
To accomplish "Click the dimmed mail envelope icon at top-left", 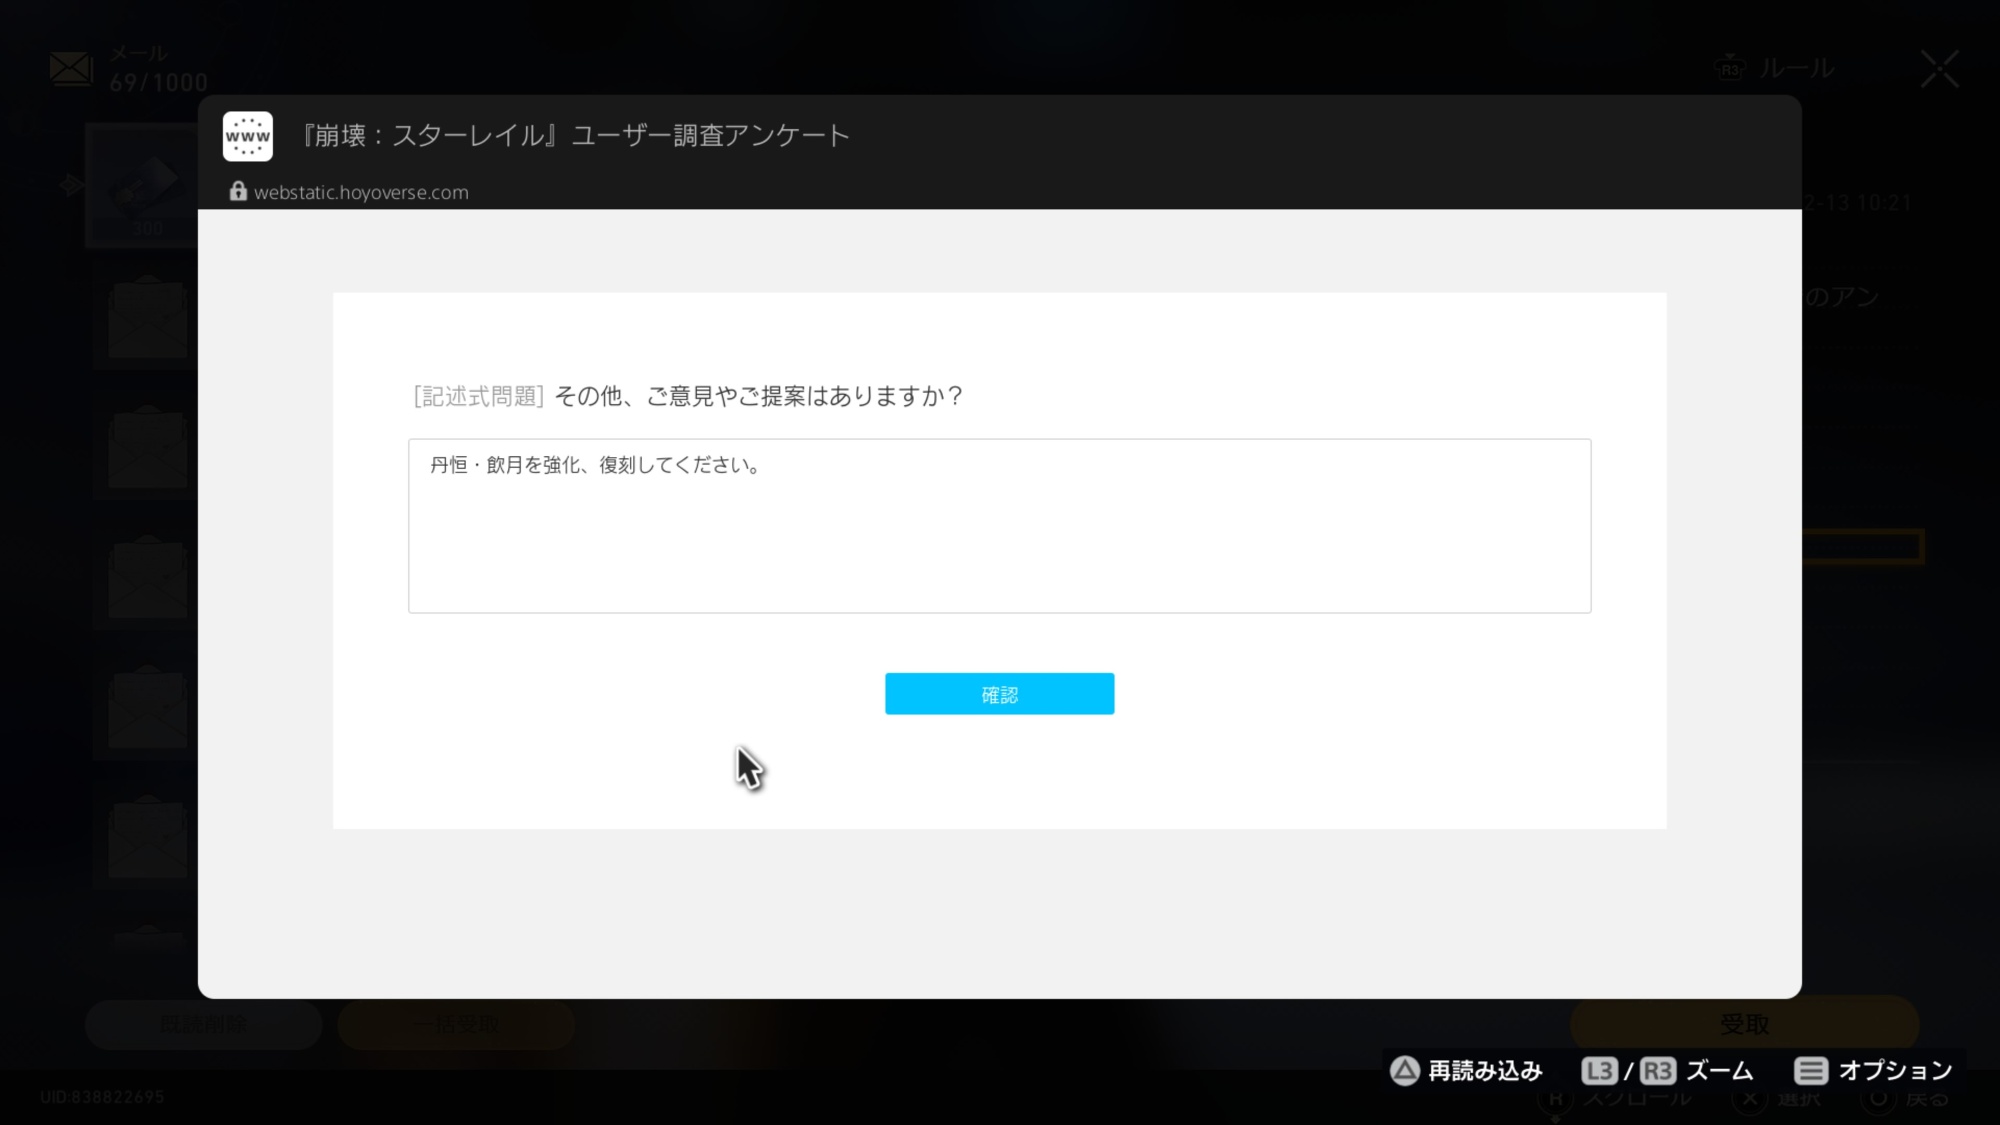I will 71,69.
